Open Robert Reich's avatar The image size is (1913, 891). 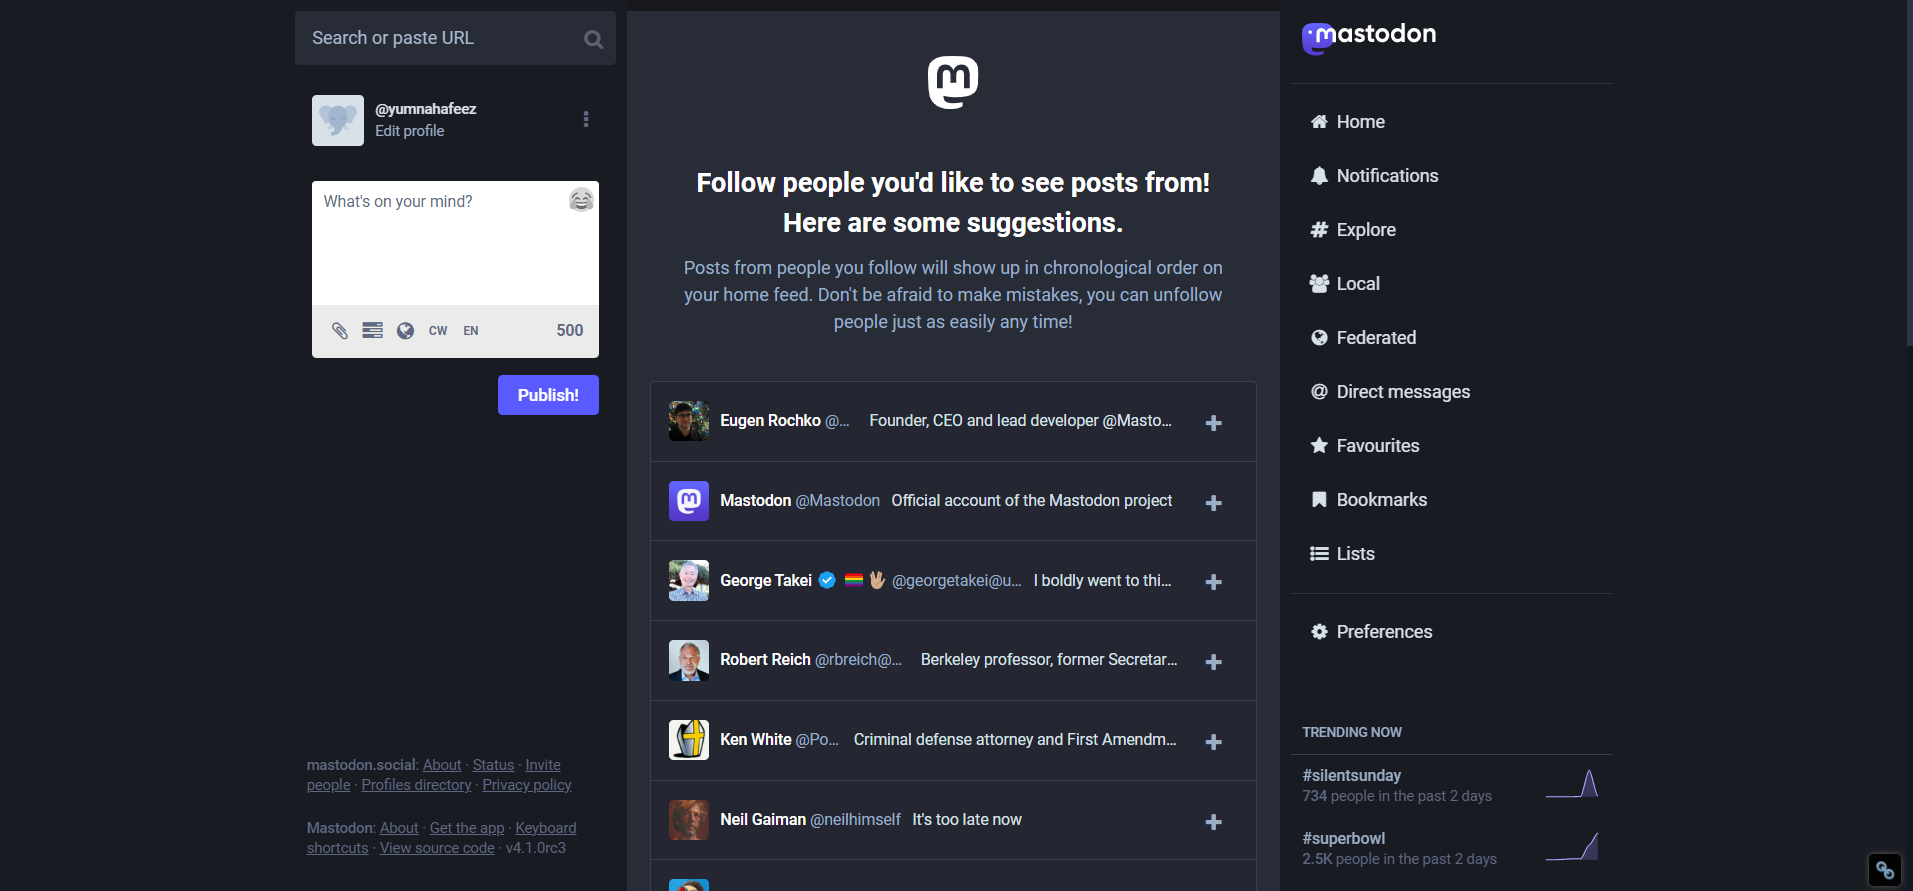[689, 661]
